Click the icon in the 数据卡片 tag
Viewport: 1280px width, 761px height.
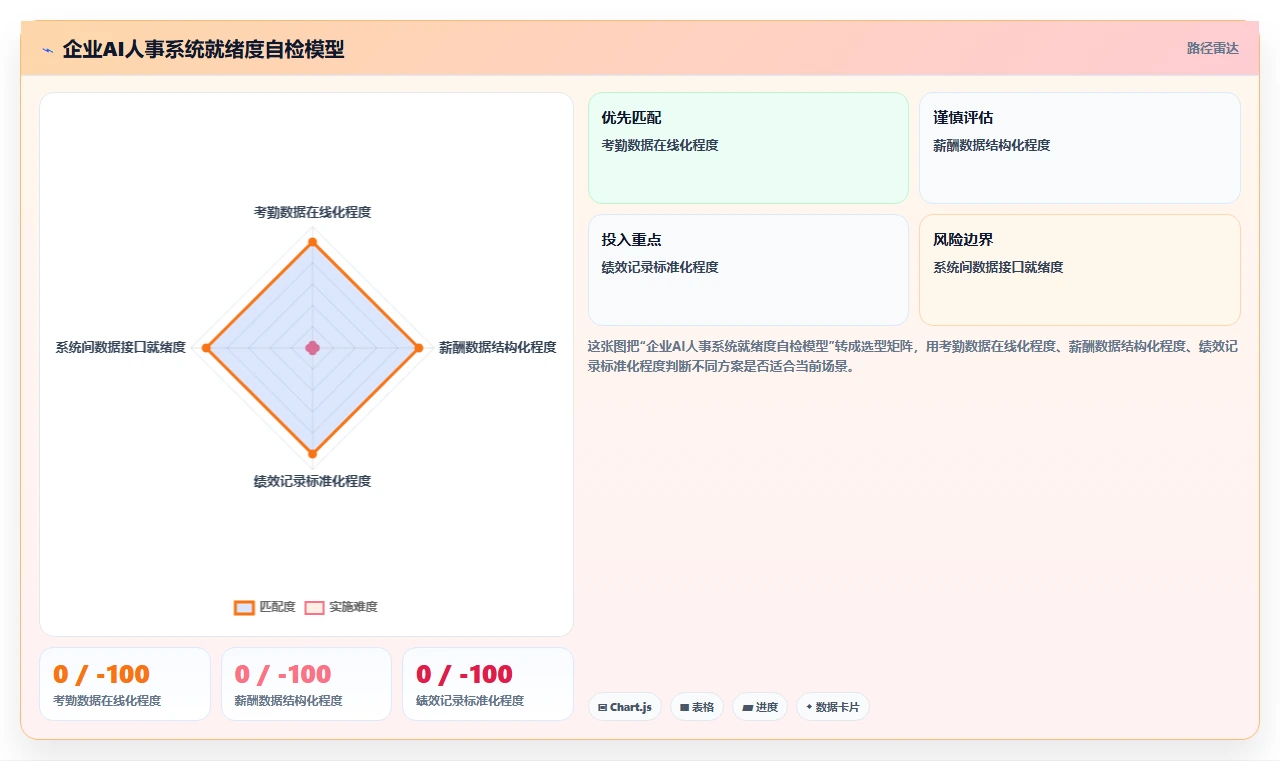(809, 707)
